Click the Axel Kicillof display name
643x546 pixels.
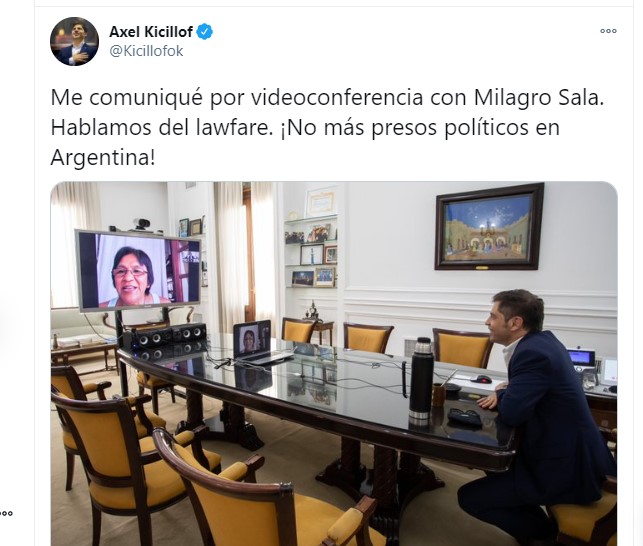[x=150, y=32]
